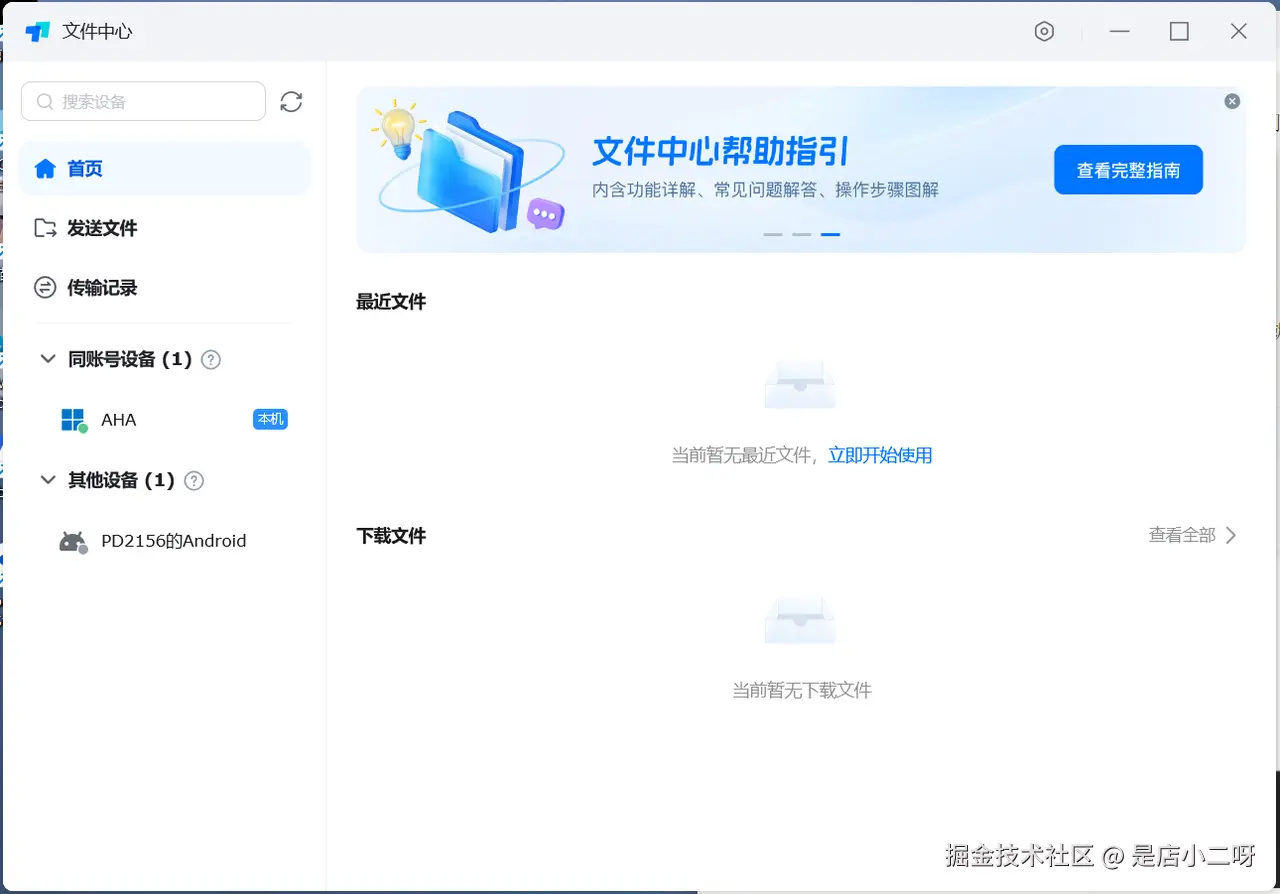Viewport: 1280px width, 894px height.
Task: Maximize the 文件中心 window
Action: (1179, 32)
